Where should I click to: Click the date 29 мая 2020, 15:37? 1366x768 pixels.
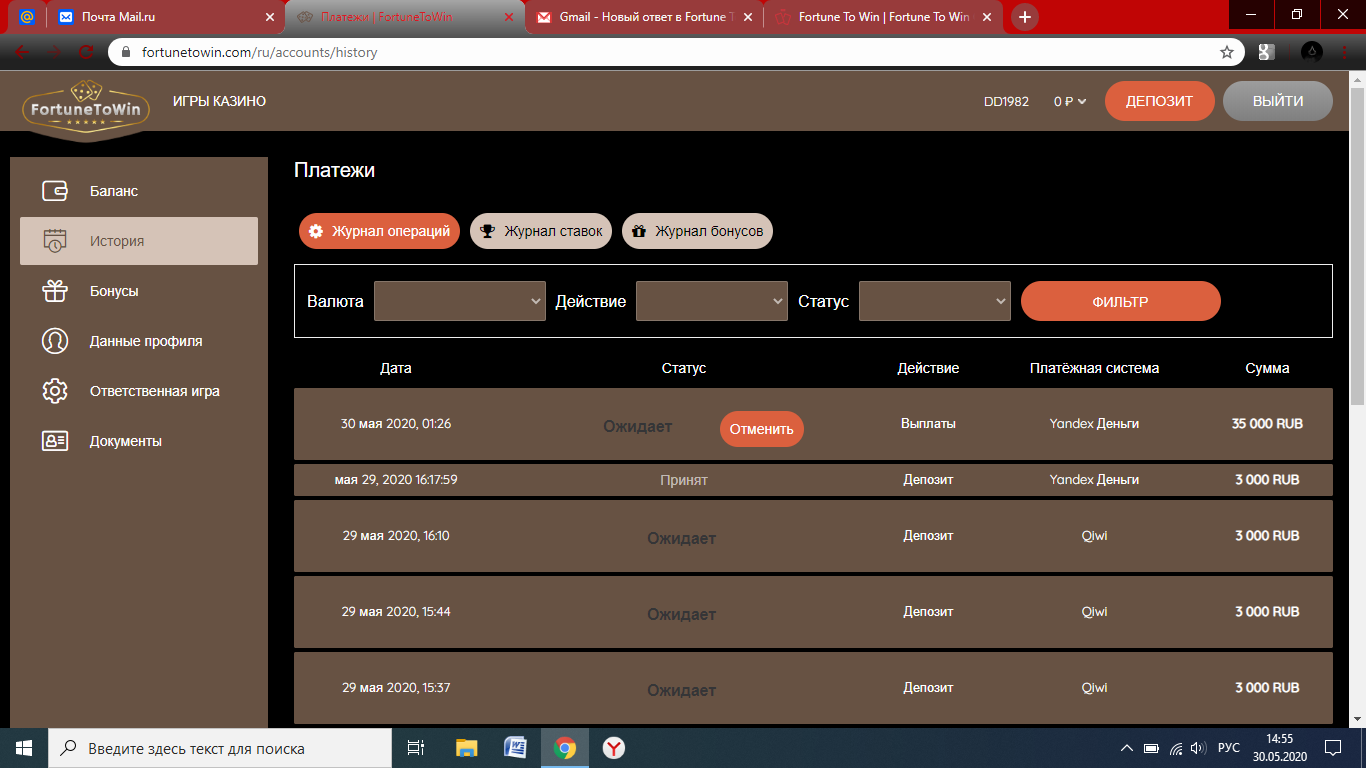(x=396, y=688)
